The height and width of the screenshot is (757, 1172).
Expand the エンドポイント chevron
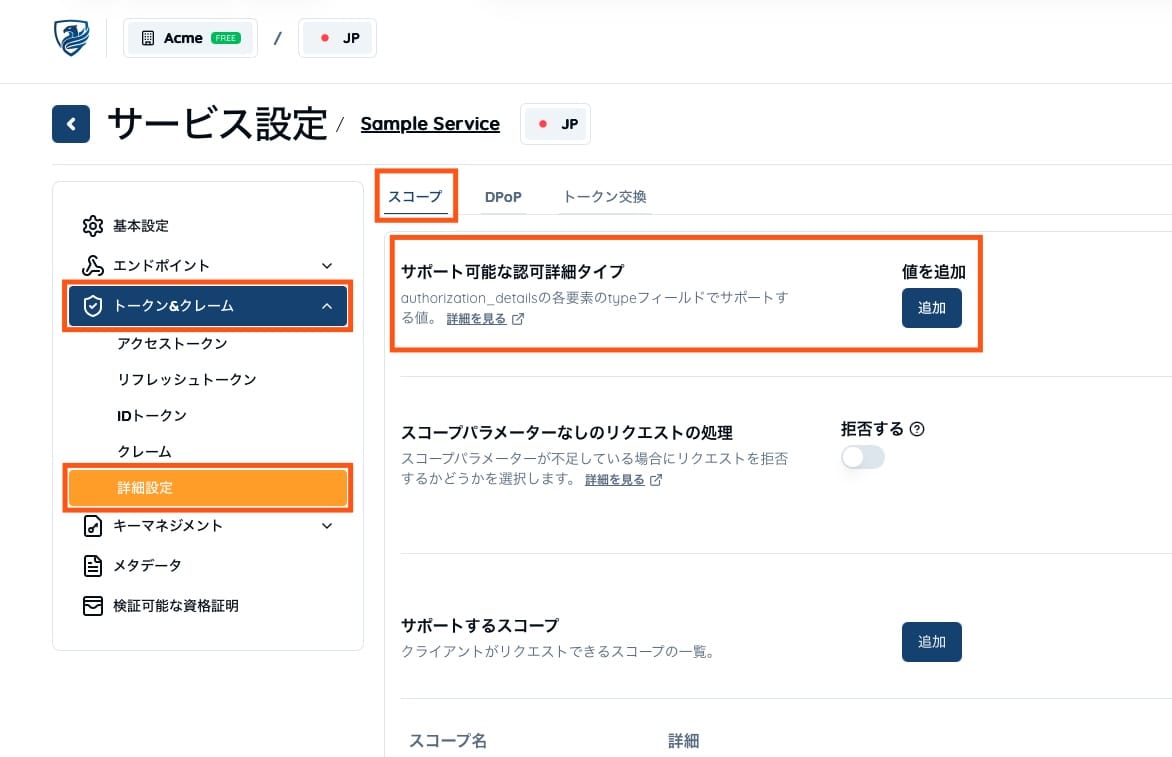[x=327, y=265]
